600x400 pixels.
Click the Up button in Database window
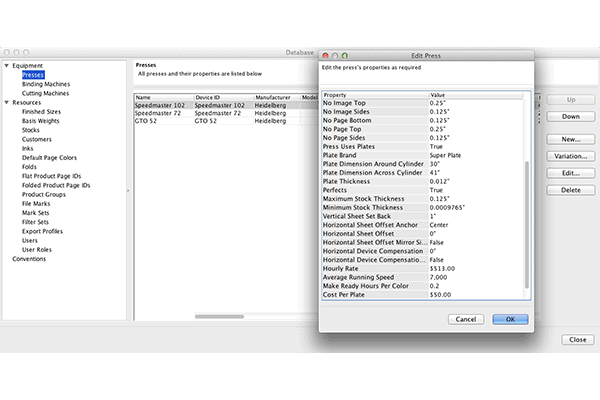571,100
